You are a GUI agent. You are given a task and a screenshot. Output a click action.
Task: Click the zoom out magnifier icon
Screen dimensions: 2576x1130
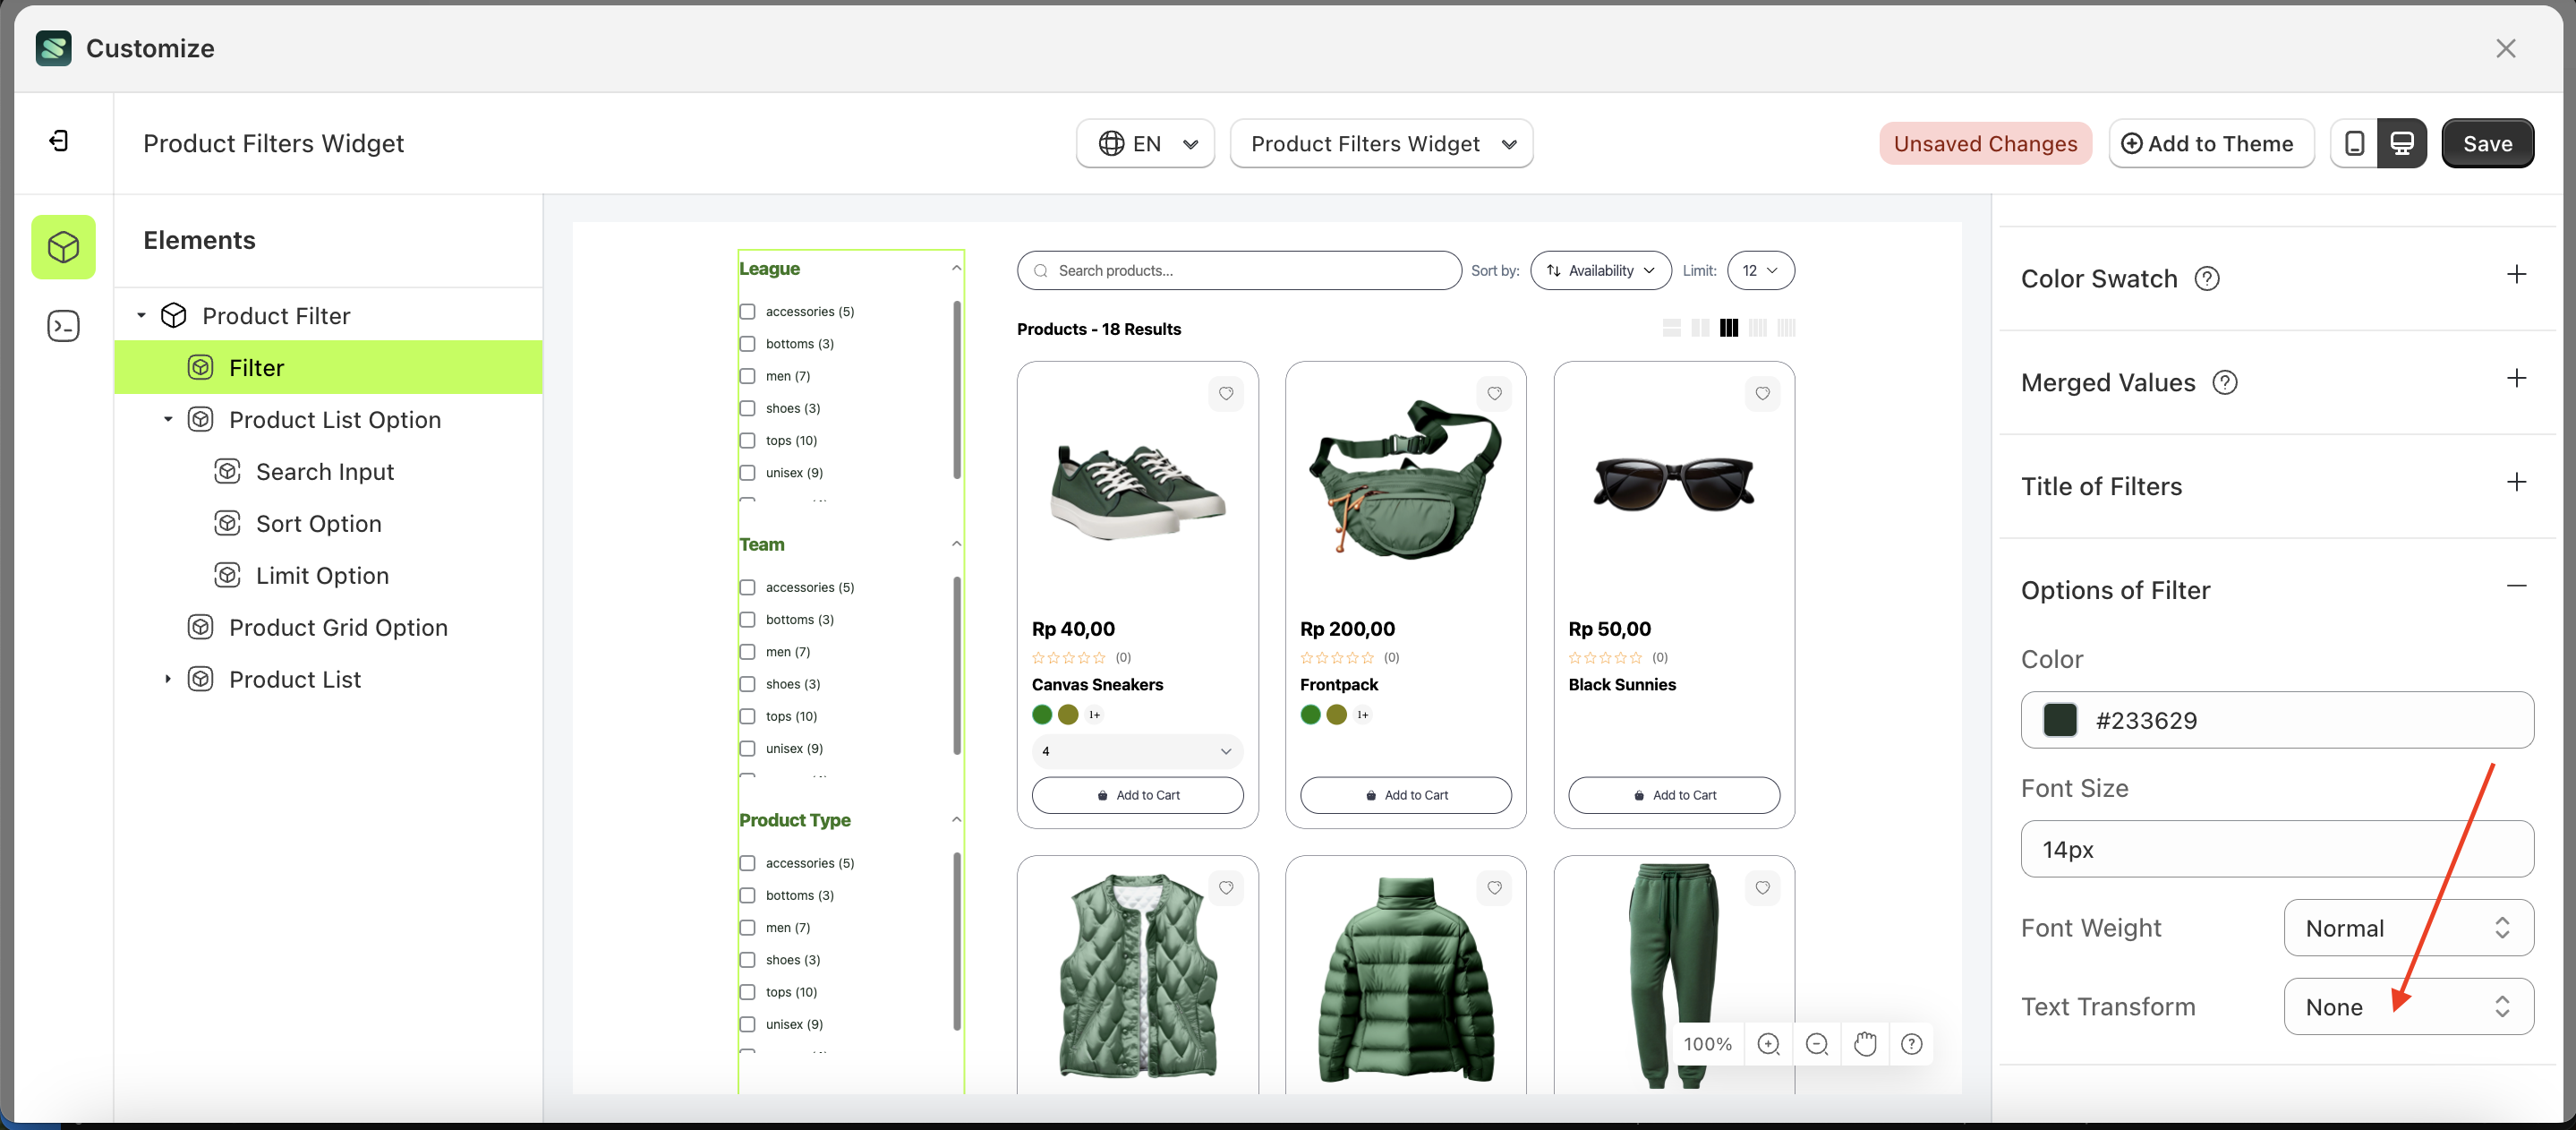(x=1817, y=1044)
